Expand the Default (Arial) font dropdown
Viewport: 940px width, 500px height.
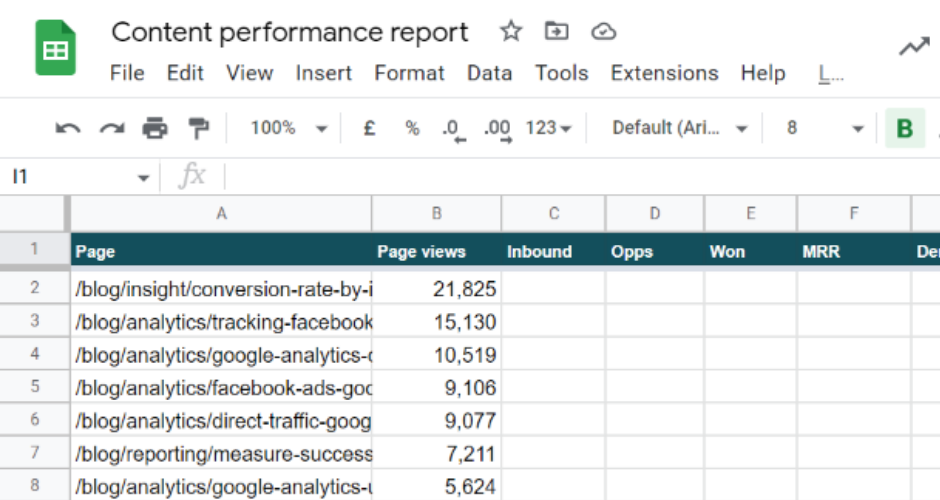(x=680, y=128)
